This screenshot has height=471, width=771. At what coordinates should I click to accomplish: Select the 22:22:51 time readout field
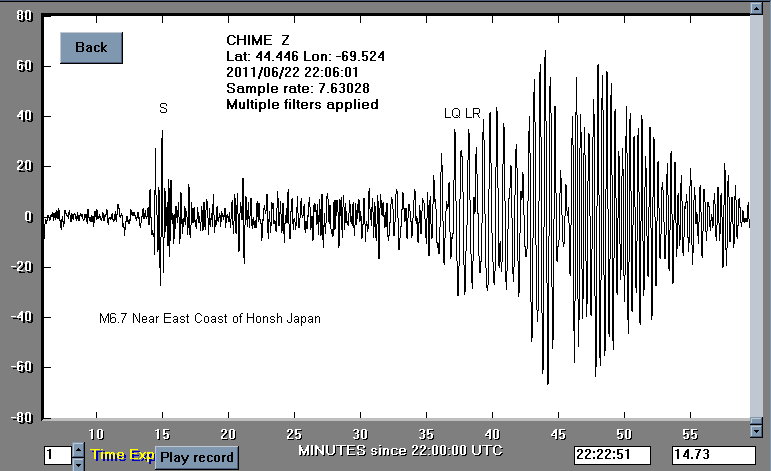pos(616,455)
